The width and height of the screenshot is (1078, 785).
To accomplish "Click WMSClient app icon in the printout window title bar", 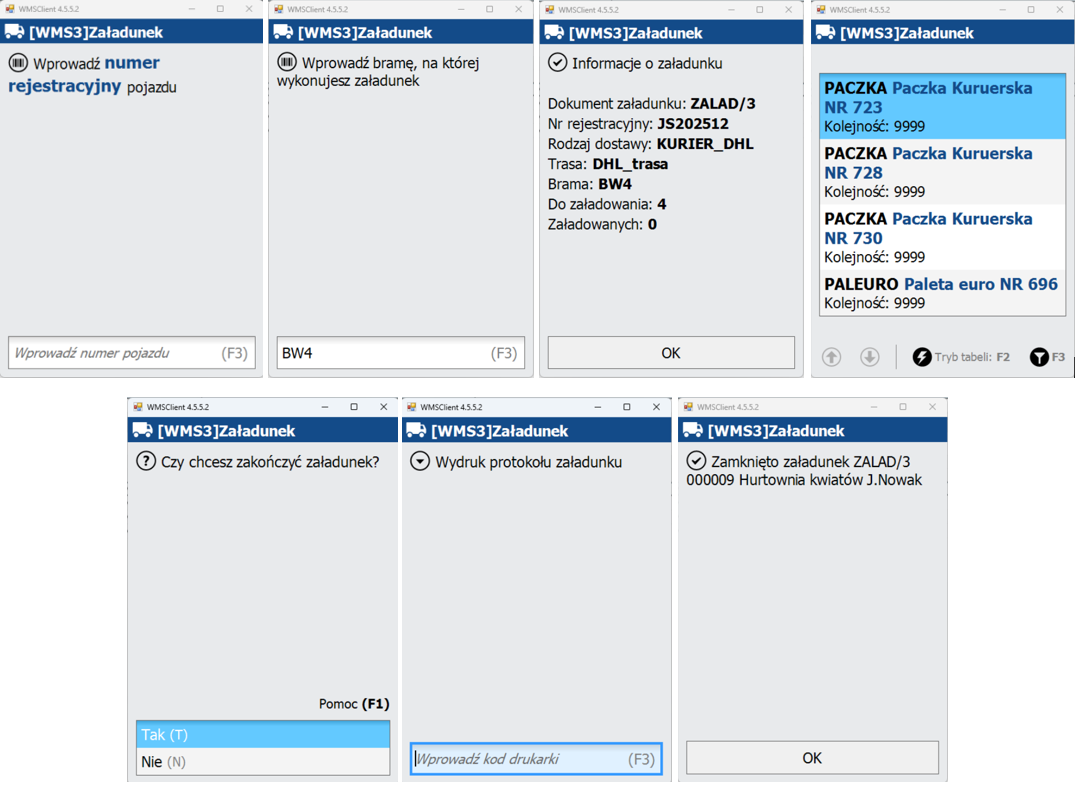I will point(411,407).
